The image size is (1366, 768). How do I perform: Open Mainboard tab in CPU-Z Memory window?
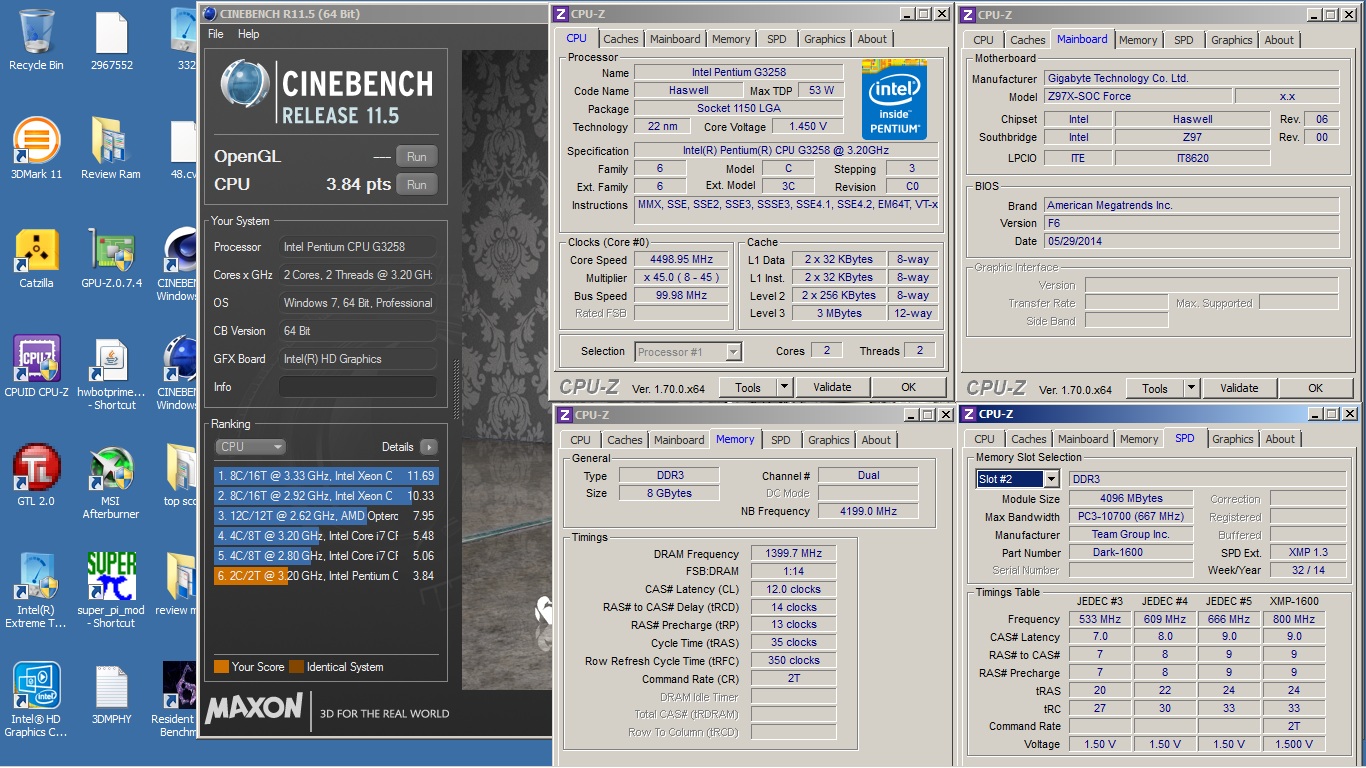679,440
